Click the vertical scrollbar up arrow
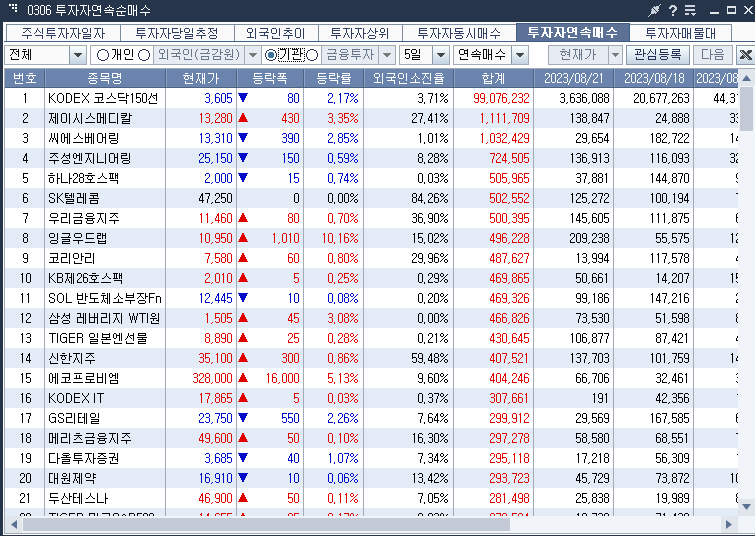 click(746, 78)
